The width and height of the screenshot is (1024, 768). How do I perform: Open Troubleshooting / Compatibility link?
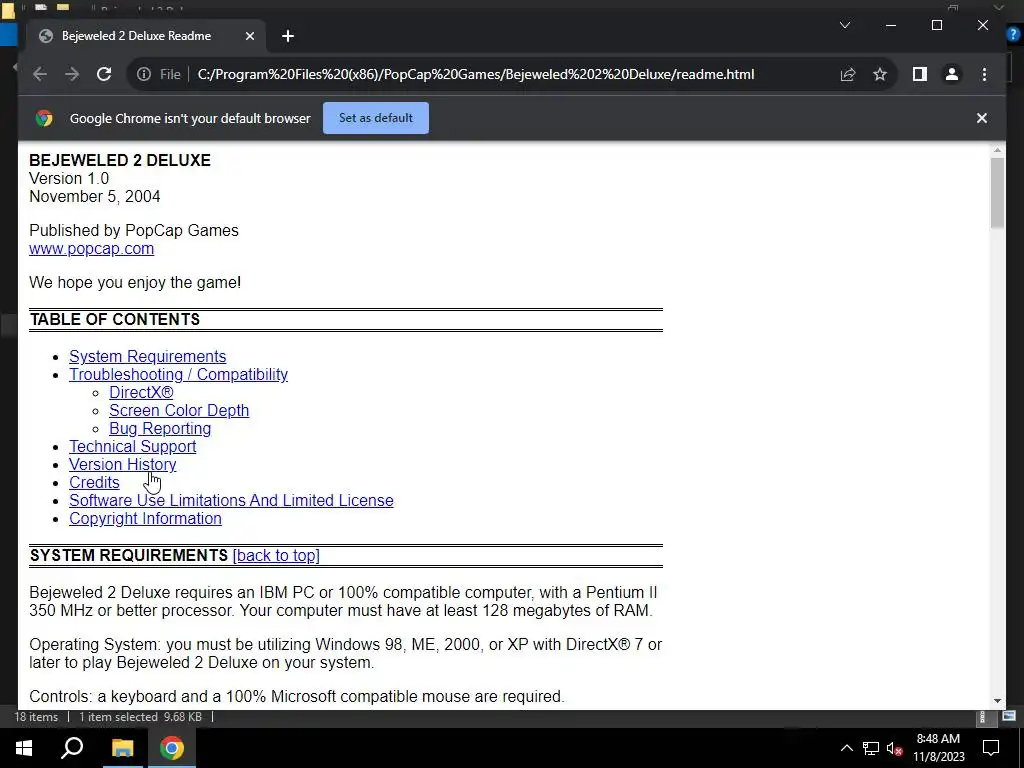click(178, 374)
